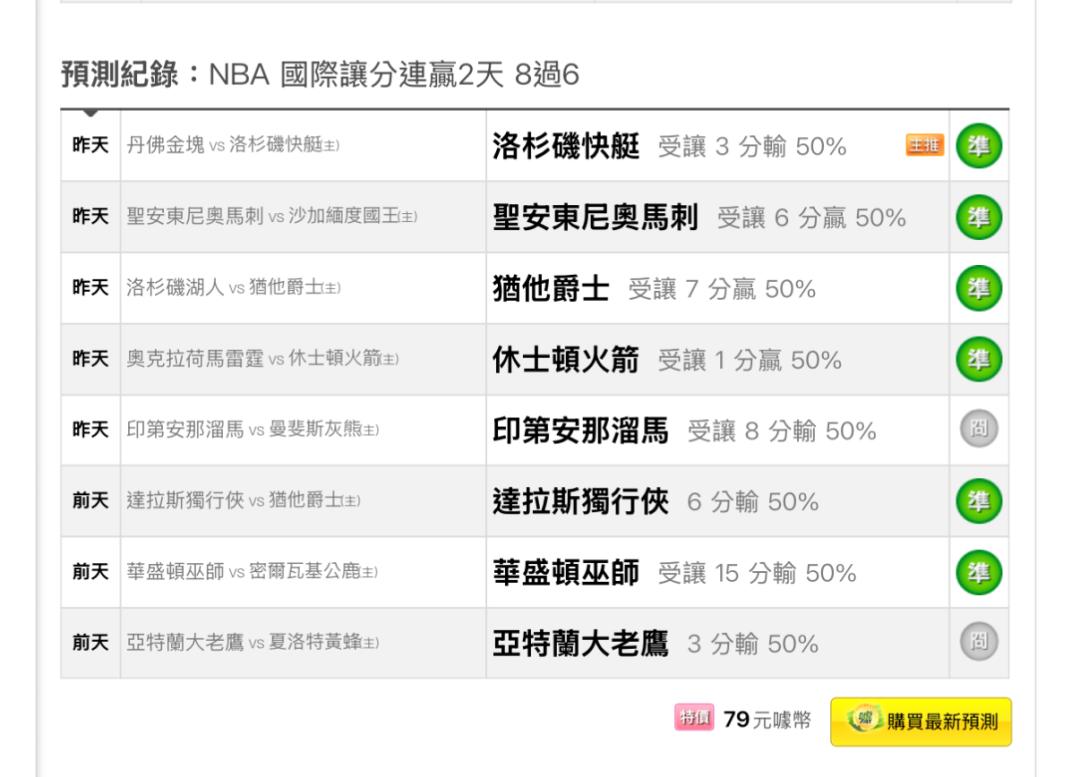
Task: Open the 華盛頓巫師 vs 密爾瓦基公鹿 matchup
Action: 252,571
